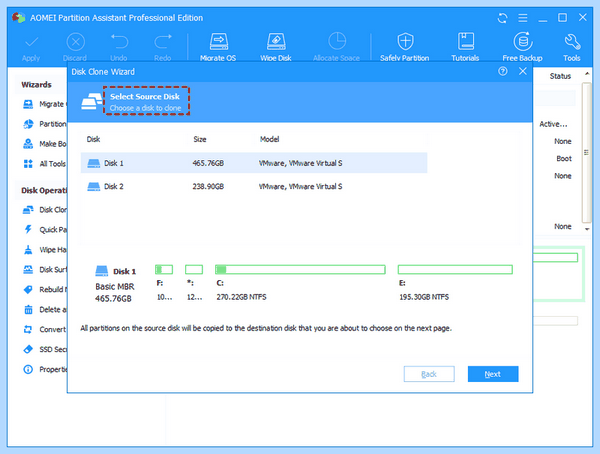
Task: Click the Disk Clone sidebar icon
Action: coord(28,210)
